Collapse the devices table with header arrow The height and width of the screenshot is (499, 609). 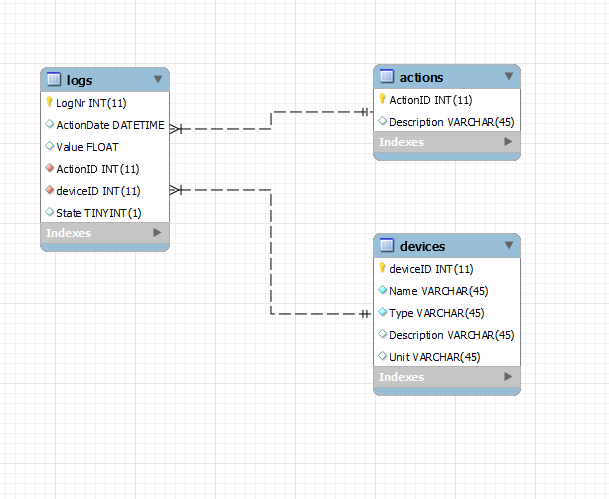[509, 245]
